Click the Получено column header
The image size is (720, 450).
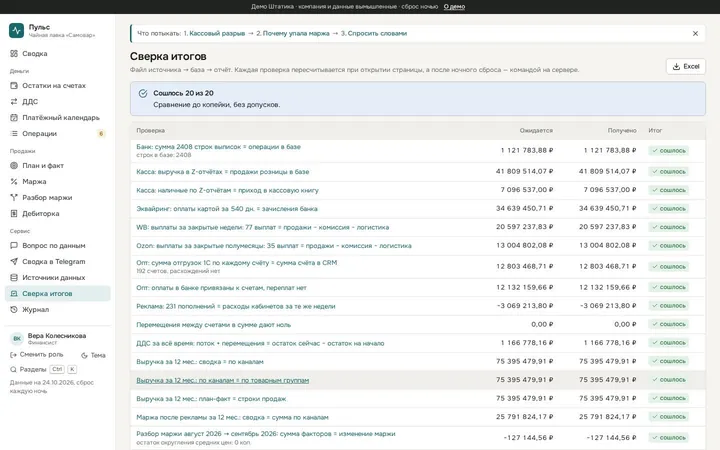pyautogui.click(x=622, y=130)
